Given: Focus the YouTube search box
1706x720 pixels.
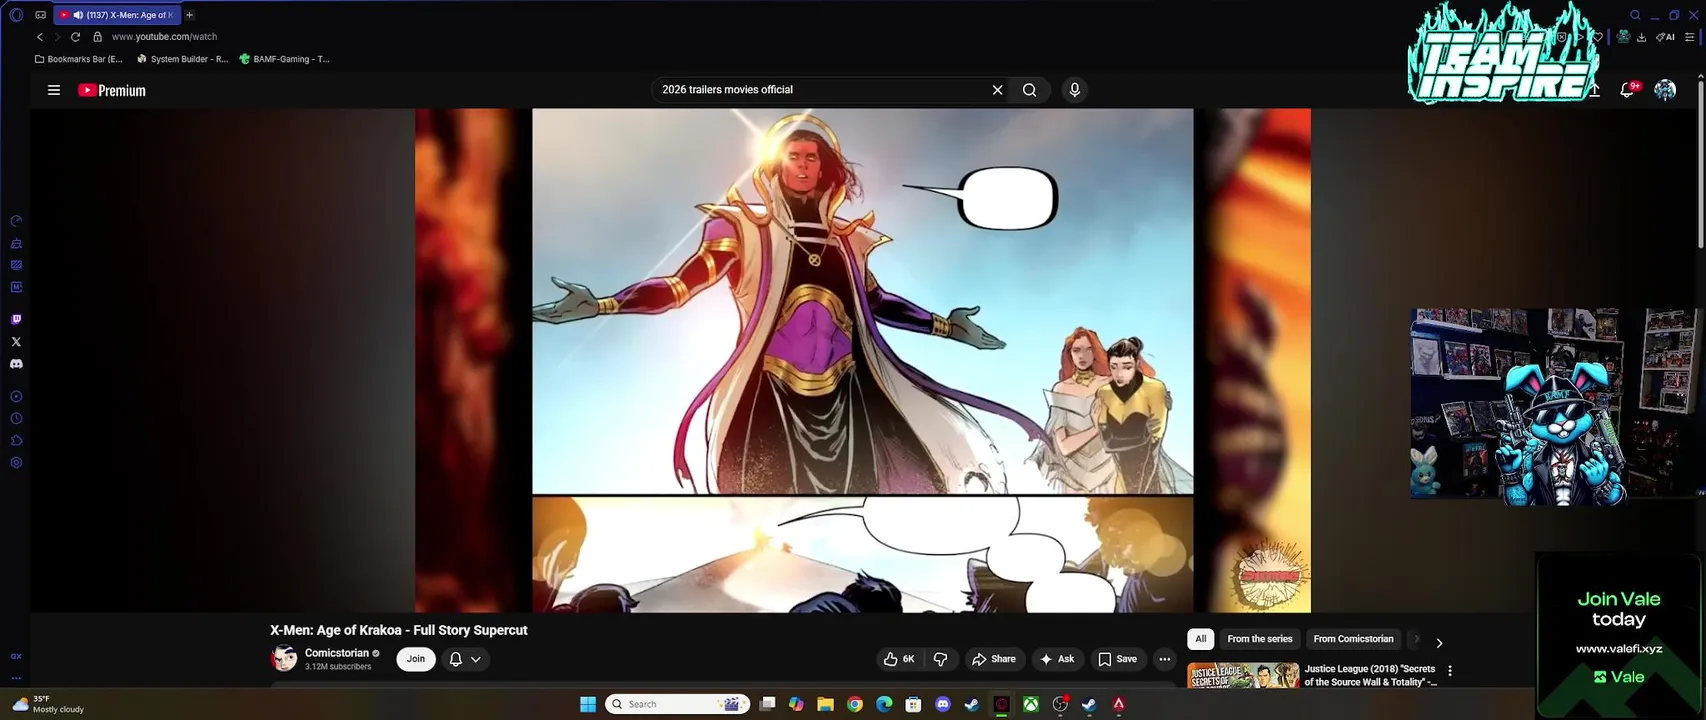Looking at the screenshot, I should (x=820, y=90).
